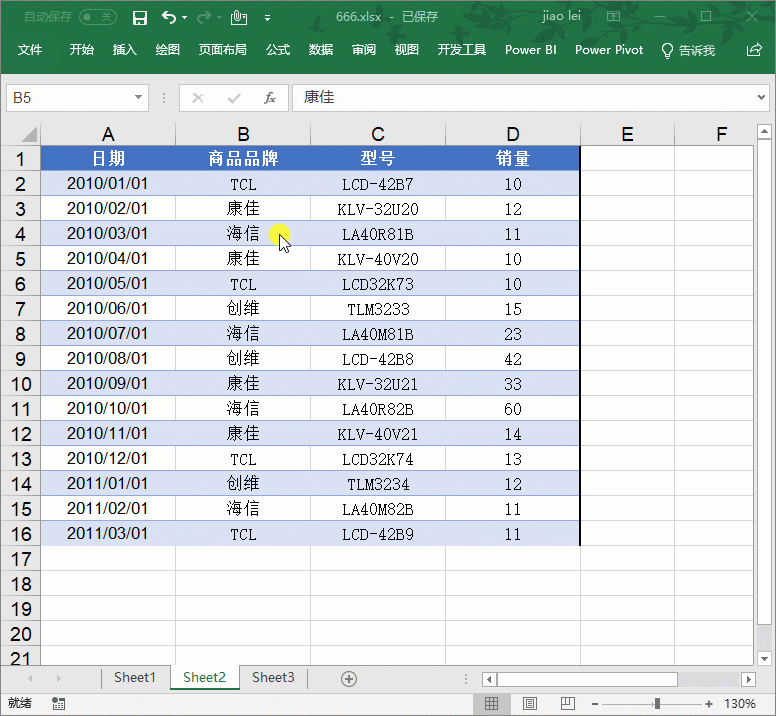Click the Cancel X icon in formula bar

tap(198, 98)
